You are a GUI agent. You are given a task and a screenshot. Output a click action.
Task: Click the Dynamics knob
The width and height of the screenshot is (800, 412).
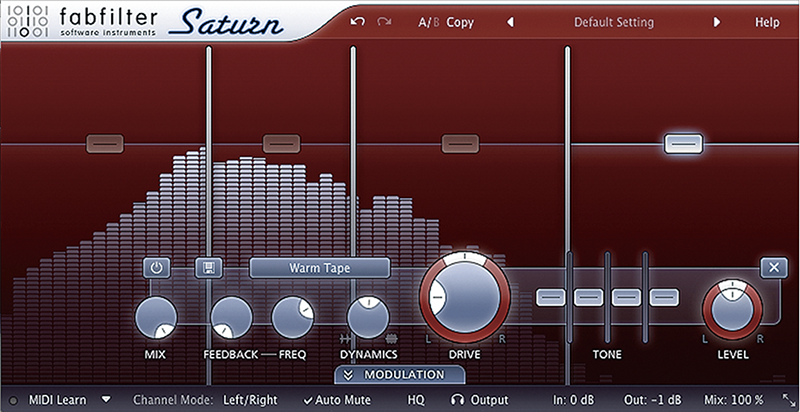click(368, 318)
